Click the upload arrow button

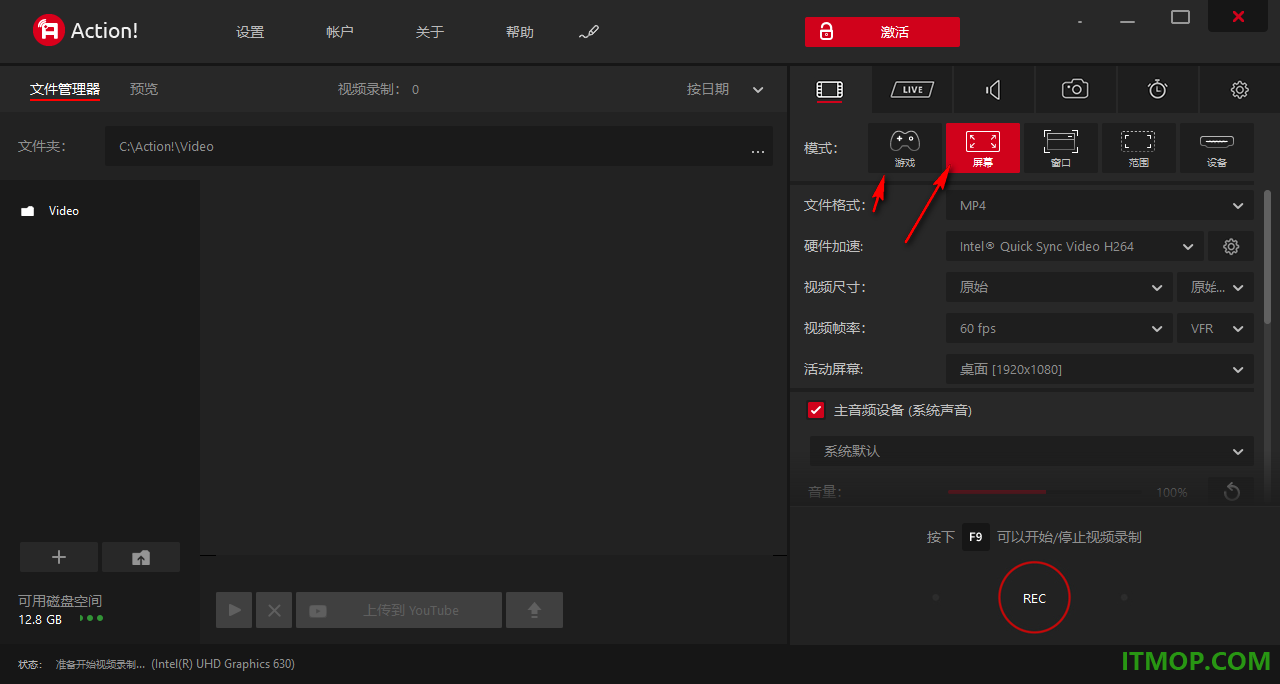pos(534,610)
